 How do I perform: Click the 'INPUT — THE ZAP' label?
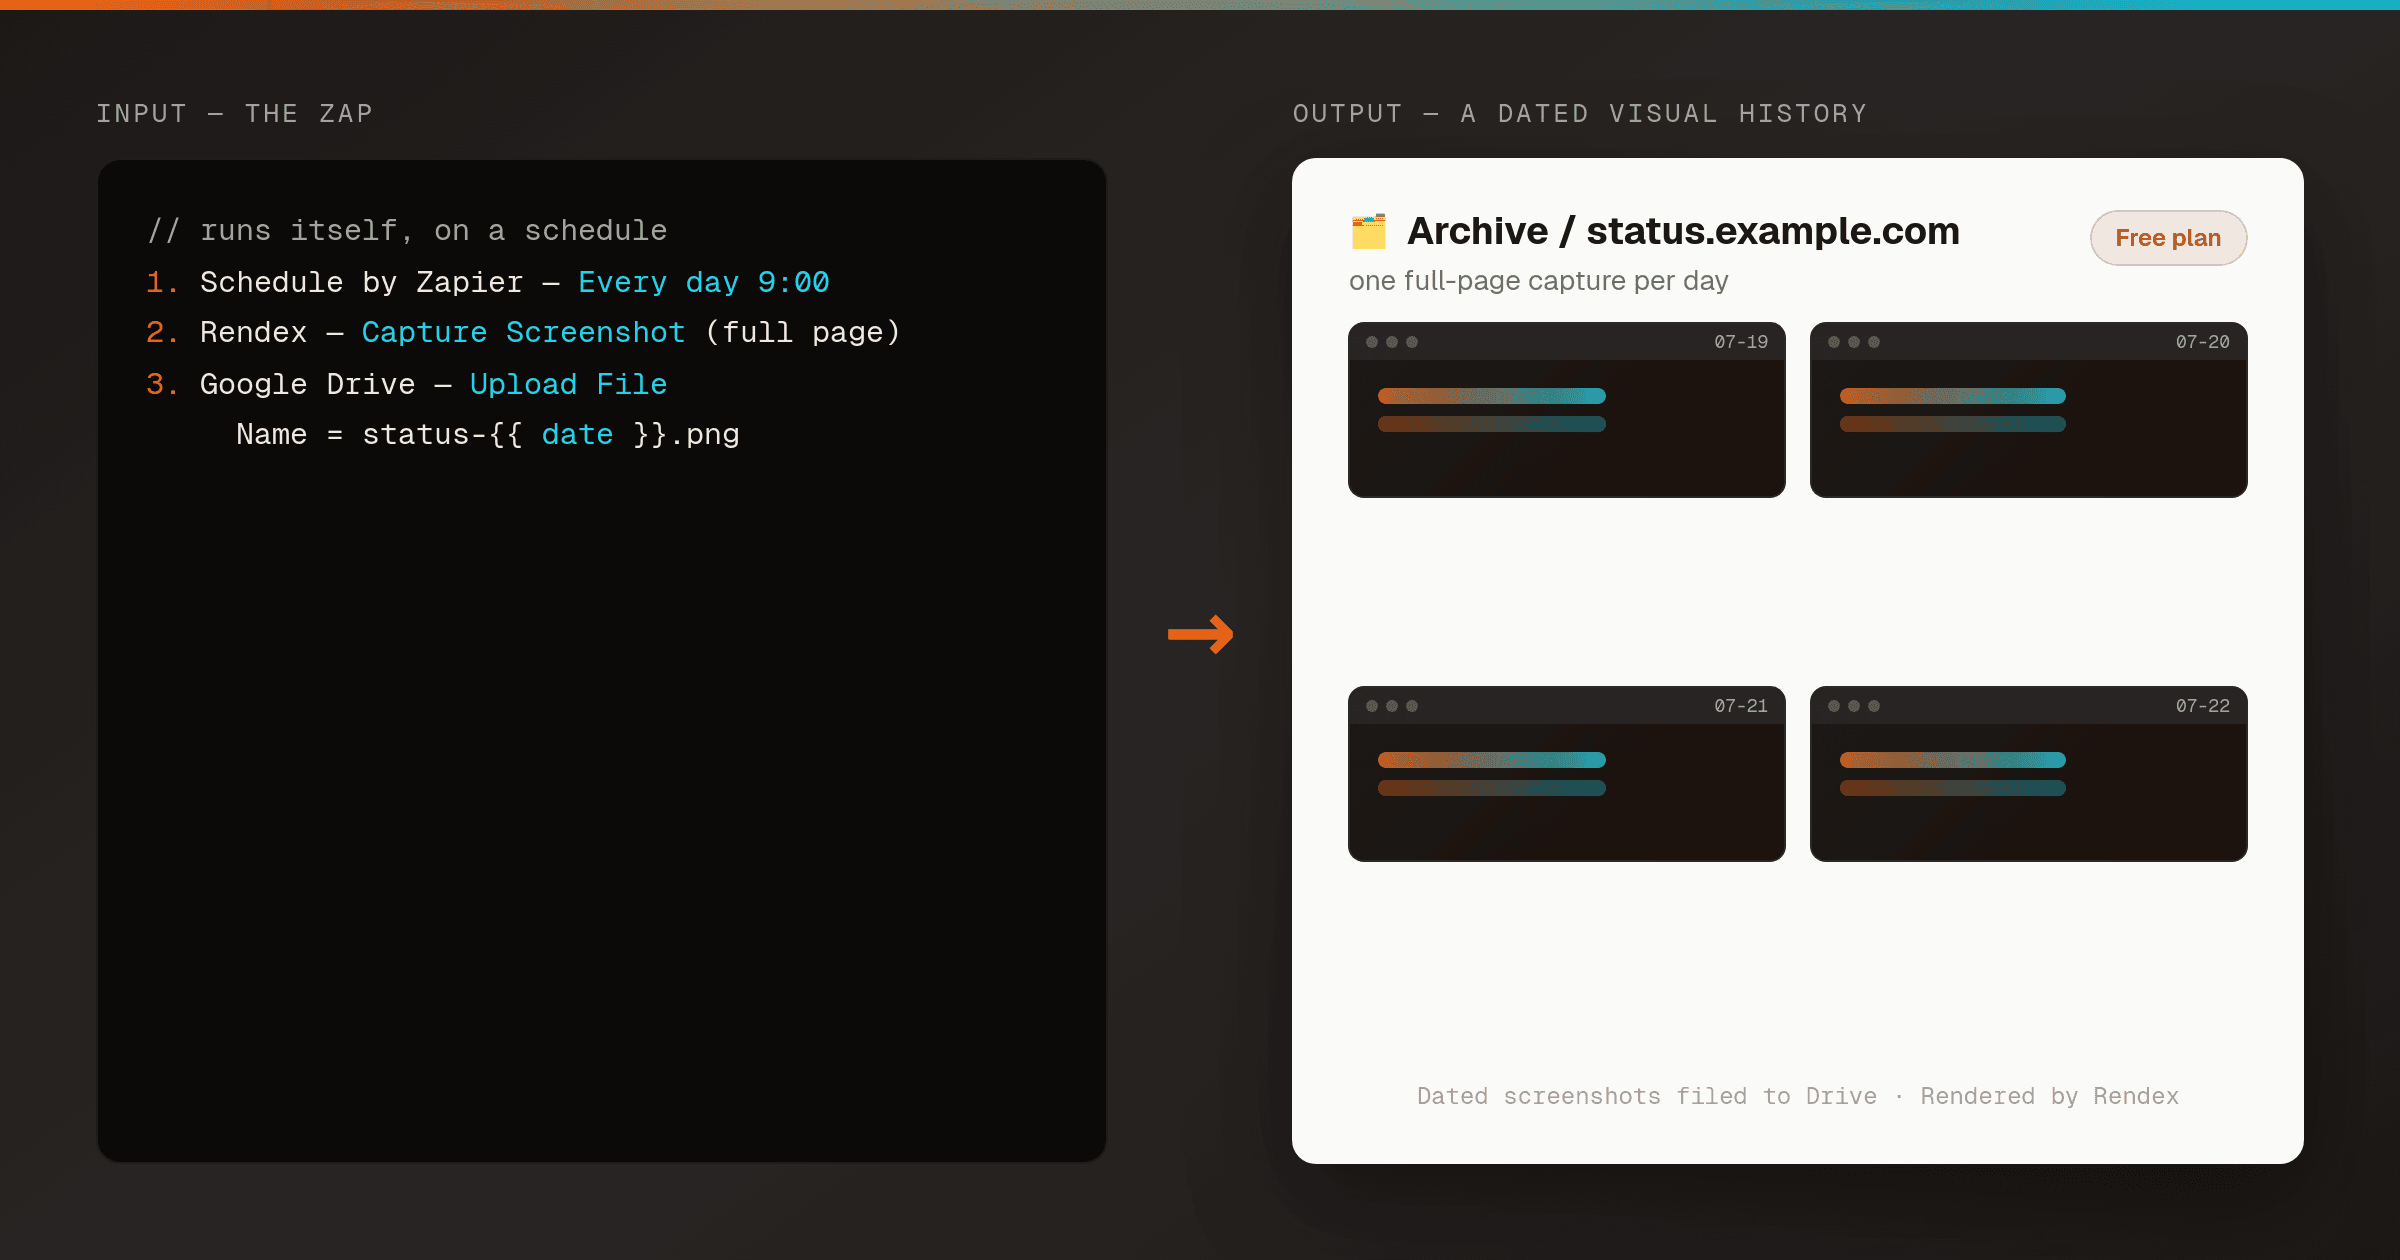(235, 114)
